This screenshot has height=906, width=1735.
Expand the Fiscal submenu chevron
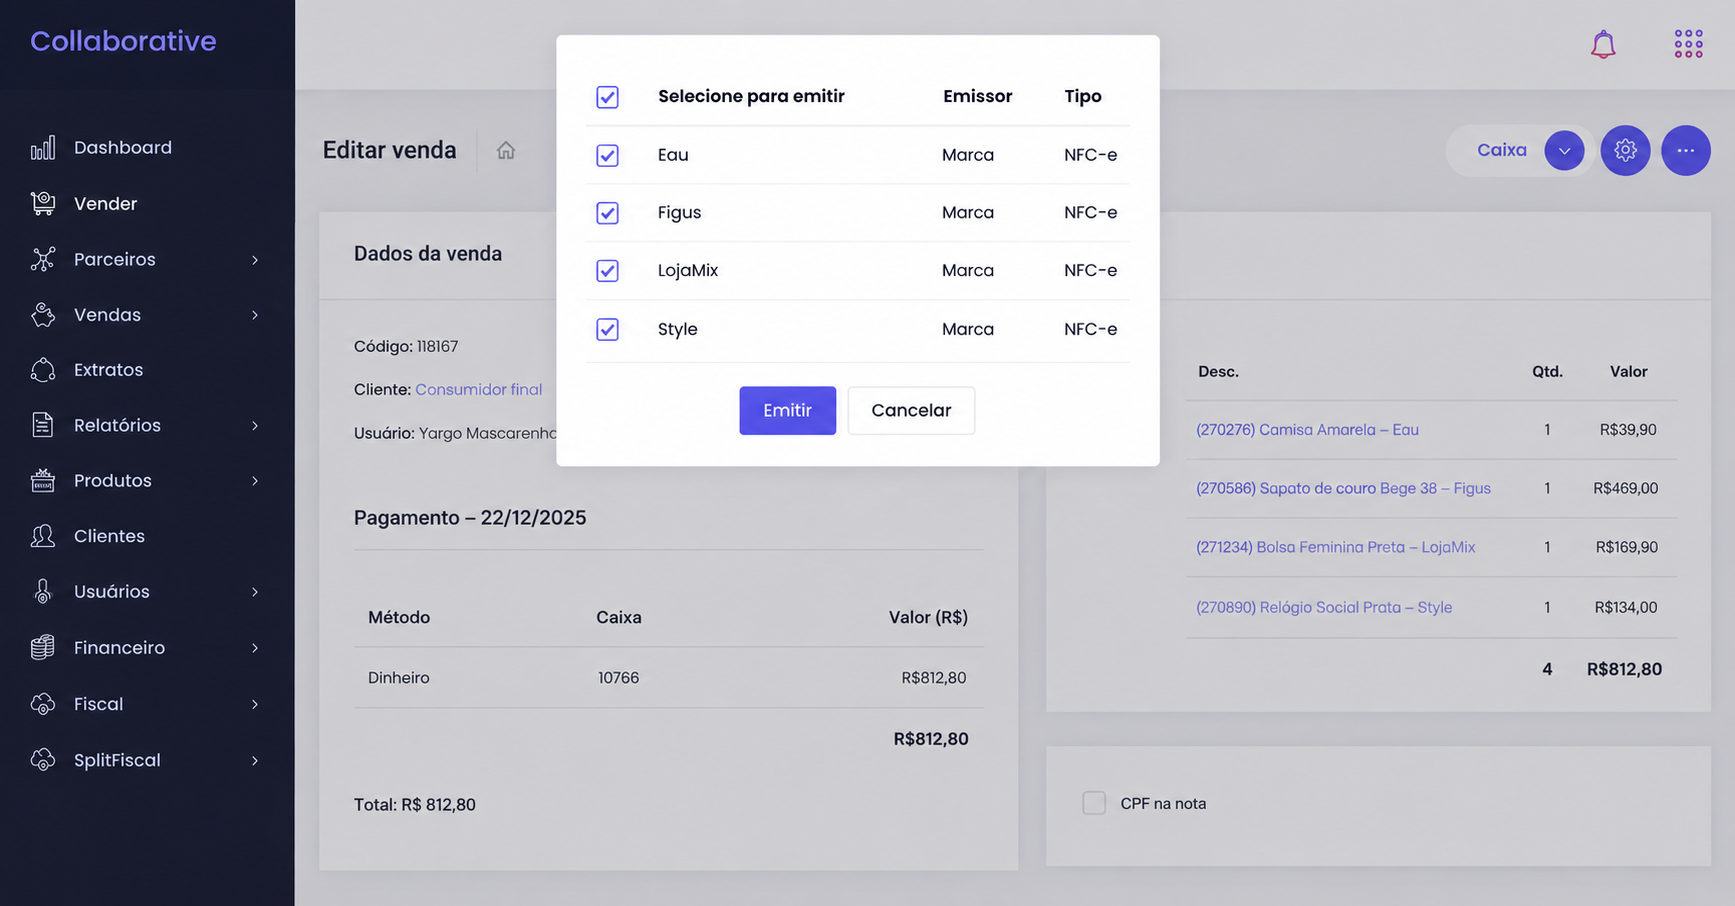[255, 704]
